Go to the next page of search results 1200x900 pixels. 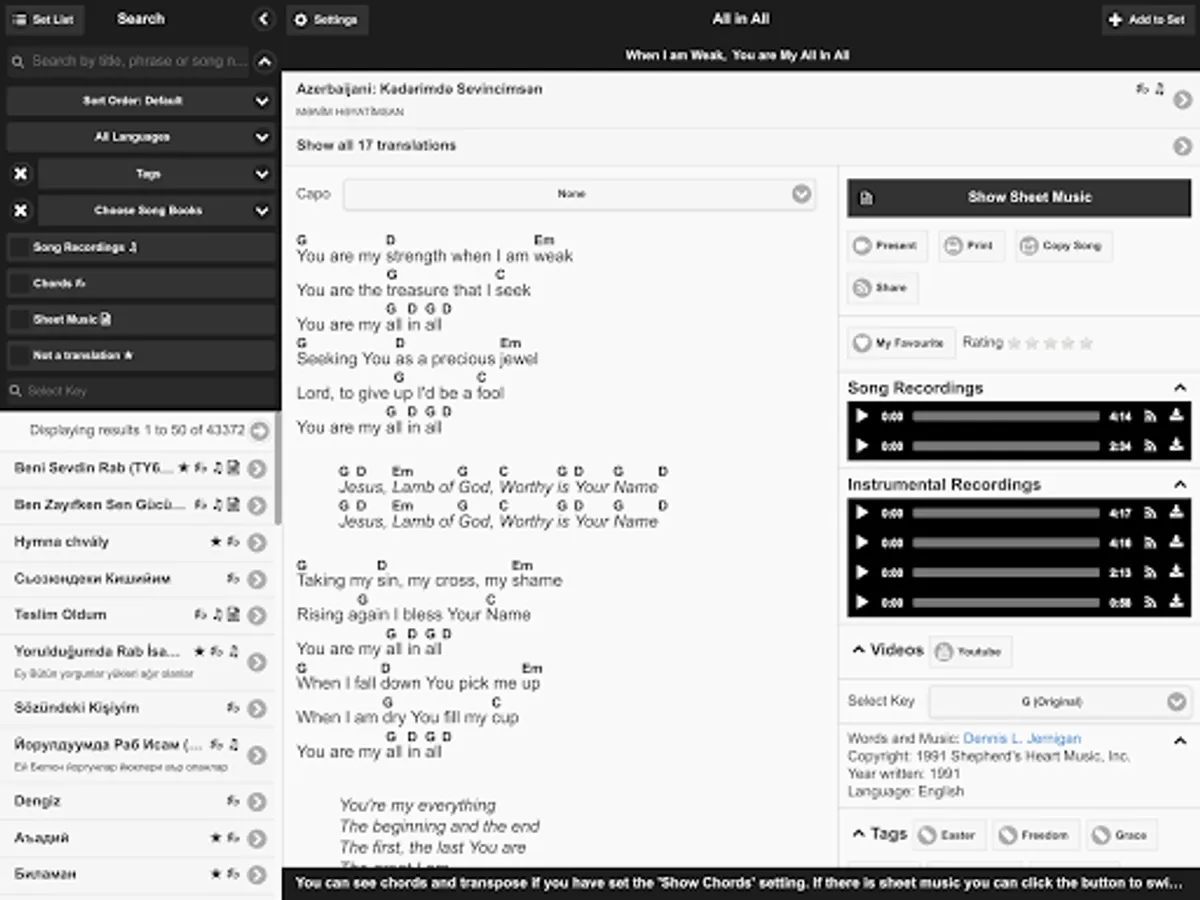tap(259, 431)
